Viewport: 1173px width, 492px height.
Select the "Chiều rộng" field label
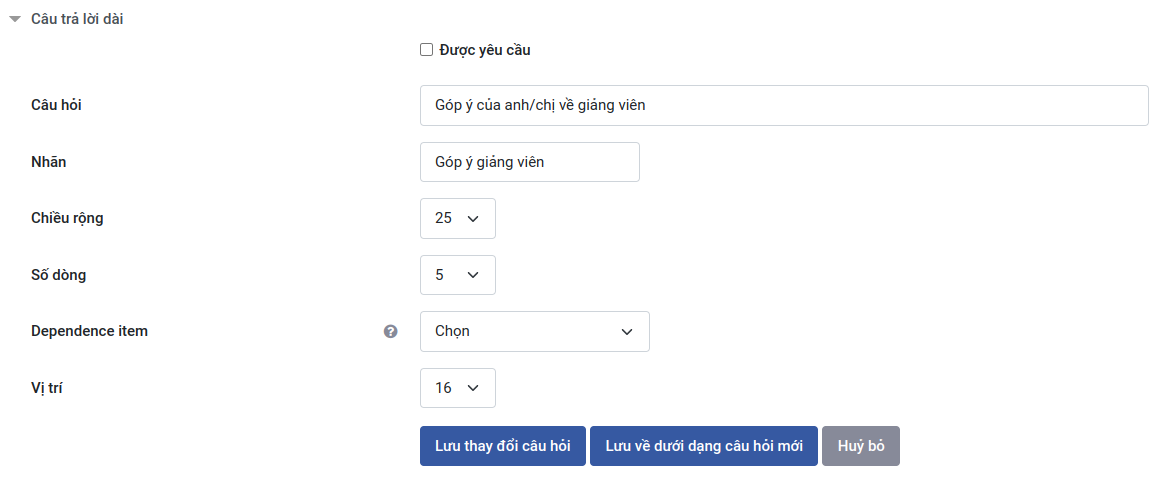67,218
